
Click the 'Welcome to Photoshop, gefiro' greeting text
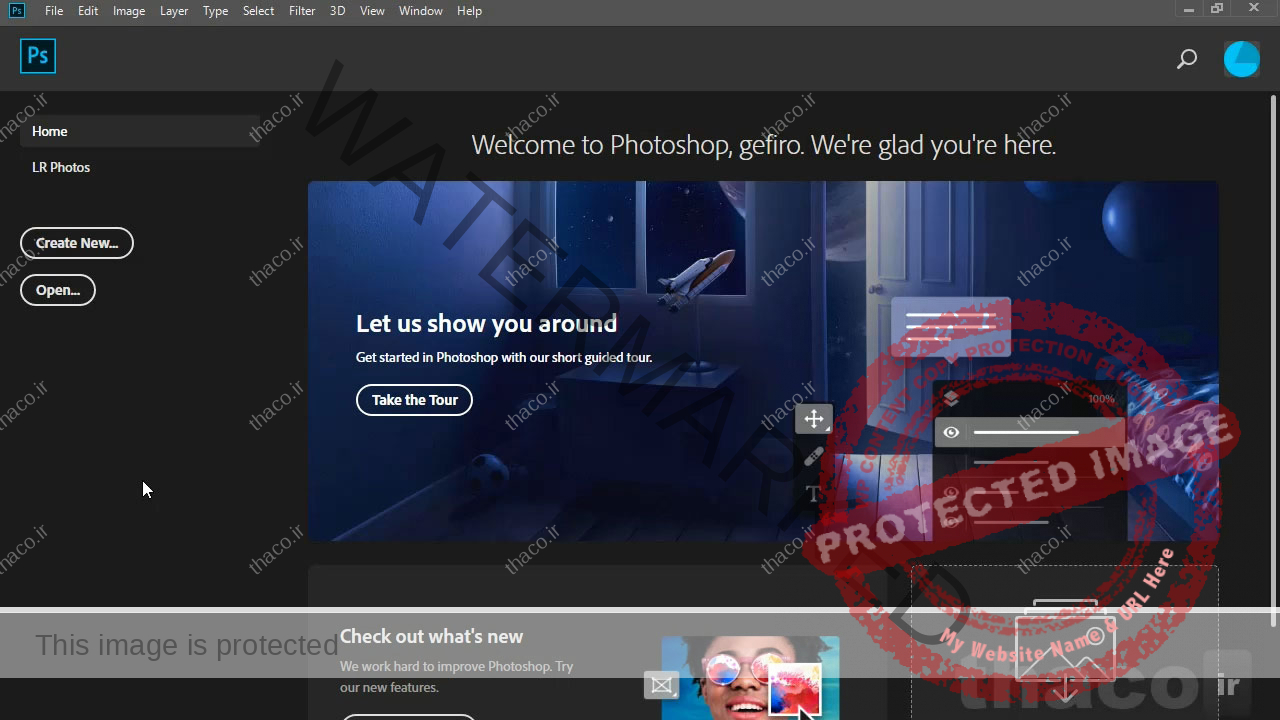(x=764, y=145)
